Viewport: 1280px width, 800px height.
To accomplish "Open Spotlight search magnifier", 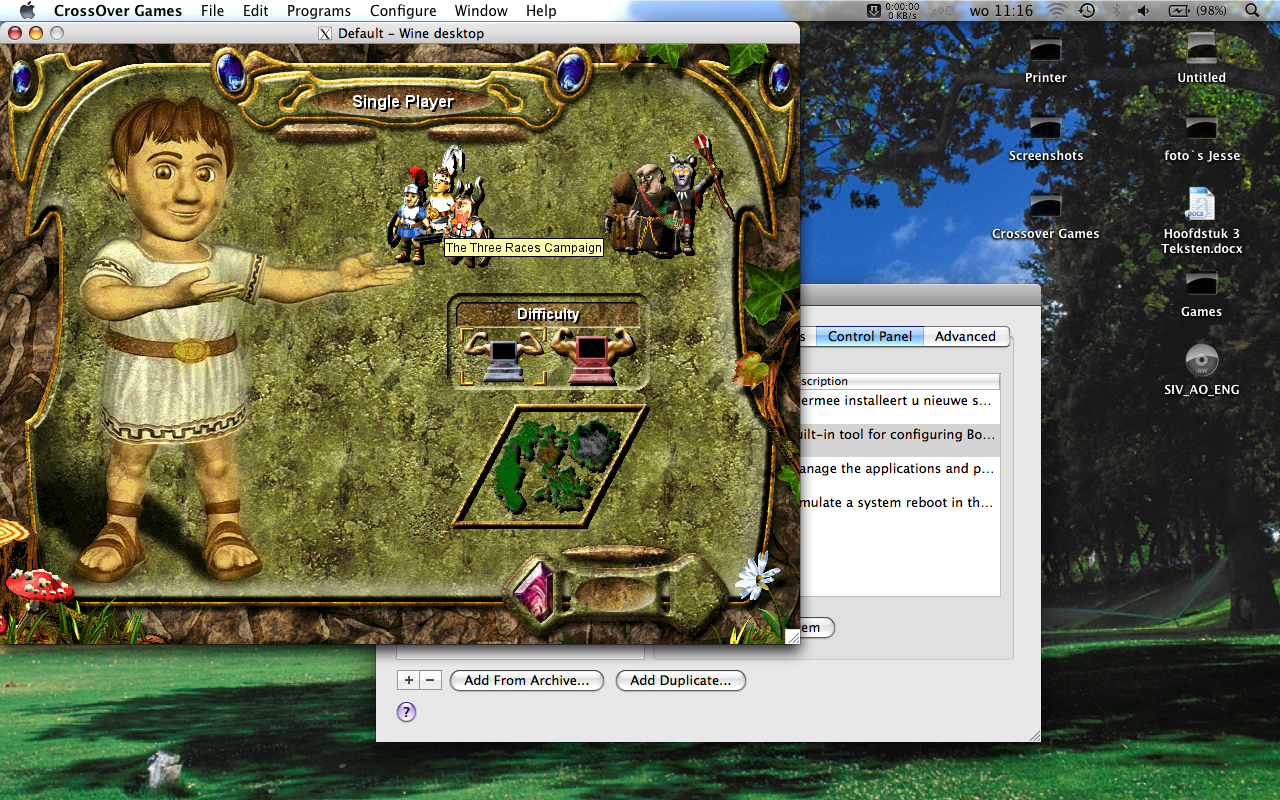I will click(x=1253, y=11).
